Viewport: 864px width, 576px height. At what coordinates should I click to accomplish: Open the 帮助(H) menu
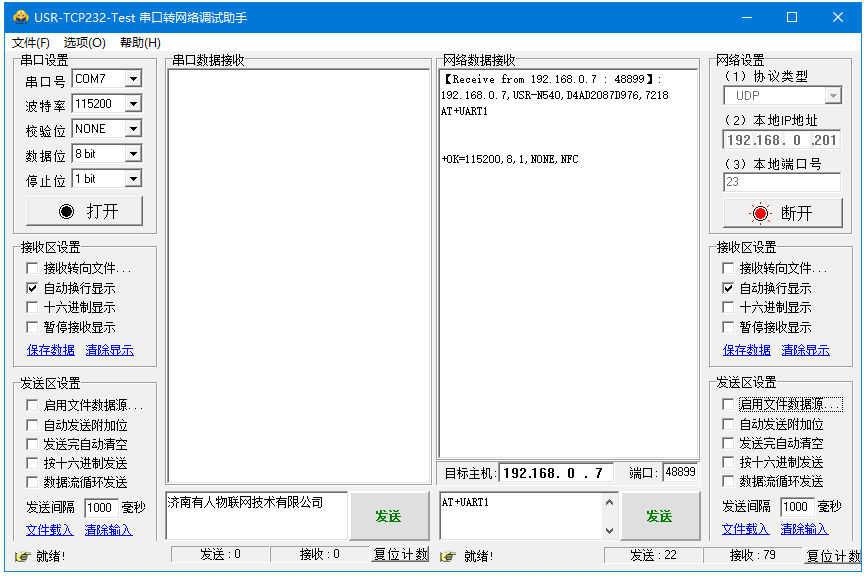pyautogui.click(x=140, y=43)
